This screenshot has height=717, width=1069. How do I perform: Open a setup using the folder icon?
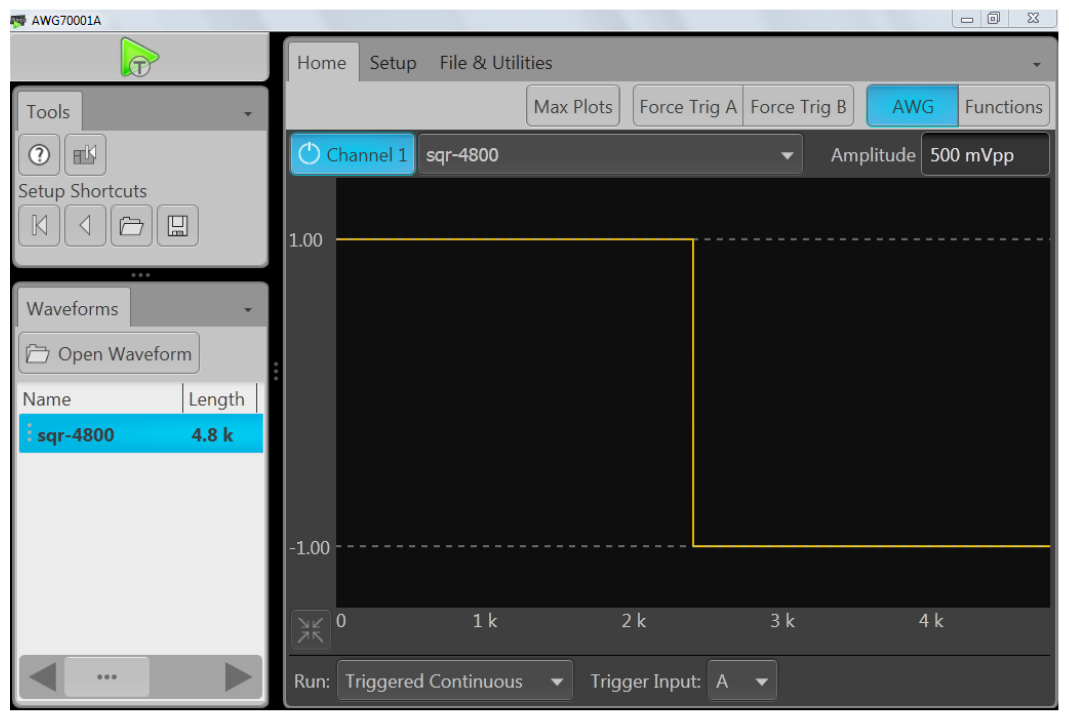tap(133, 225)
